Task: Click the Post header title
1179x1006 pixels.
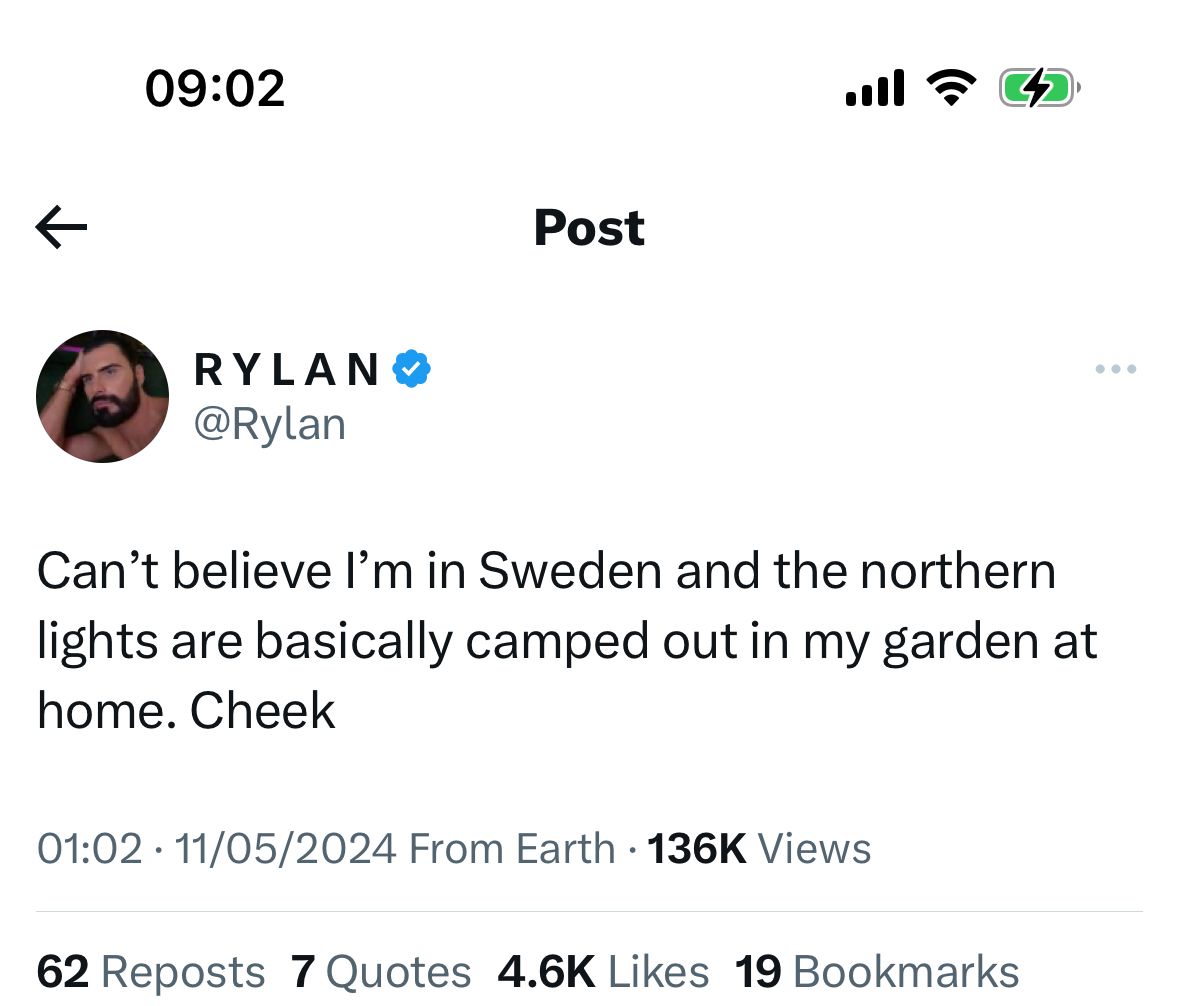Action: tap(590, 227)
